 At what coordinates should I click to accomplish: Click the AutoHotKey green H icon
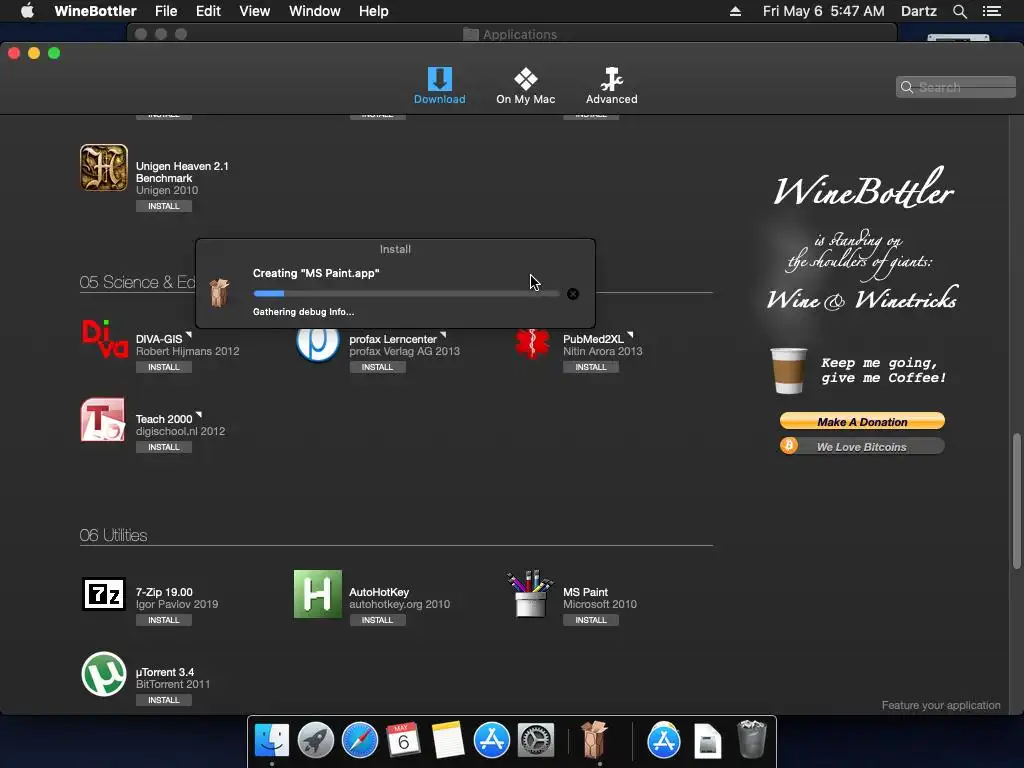317,594
